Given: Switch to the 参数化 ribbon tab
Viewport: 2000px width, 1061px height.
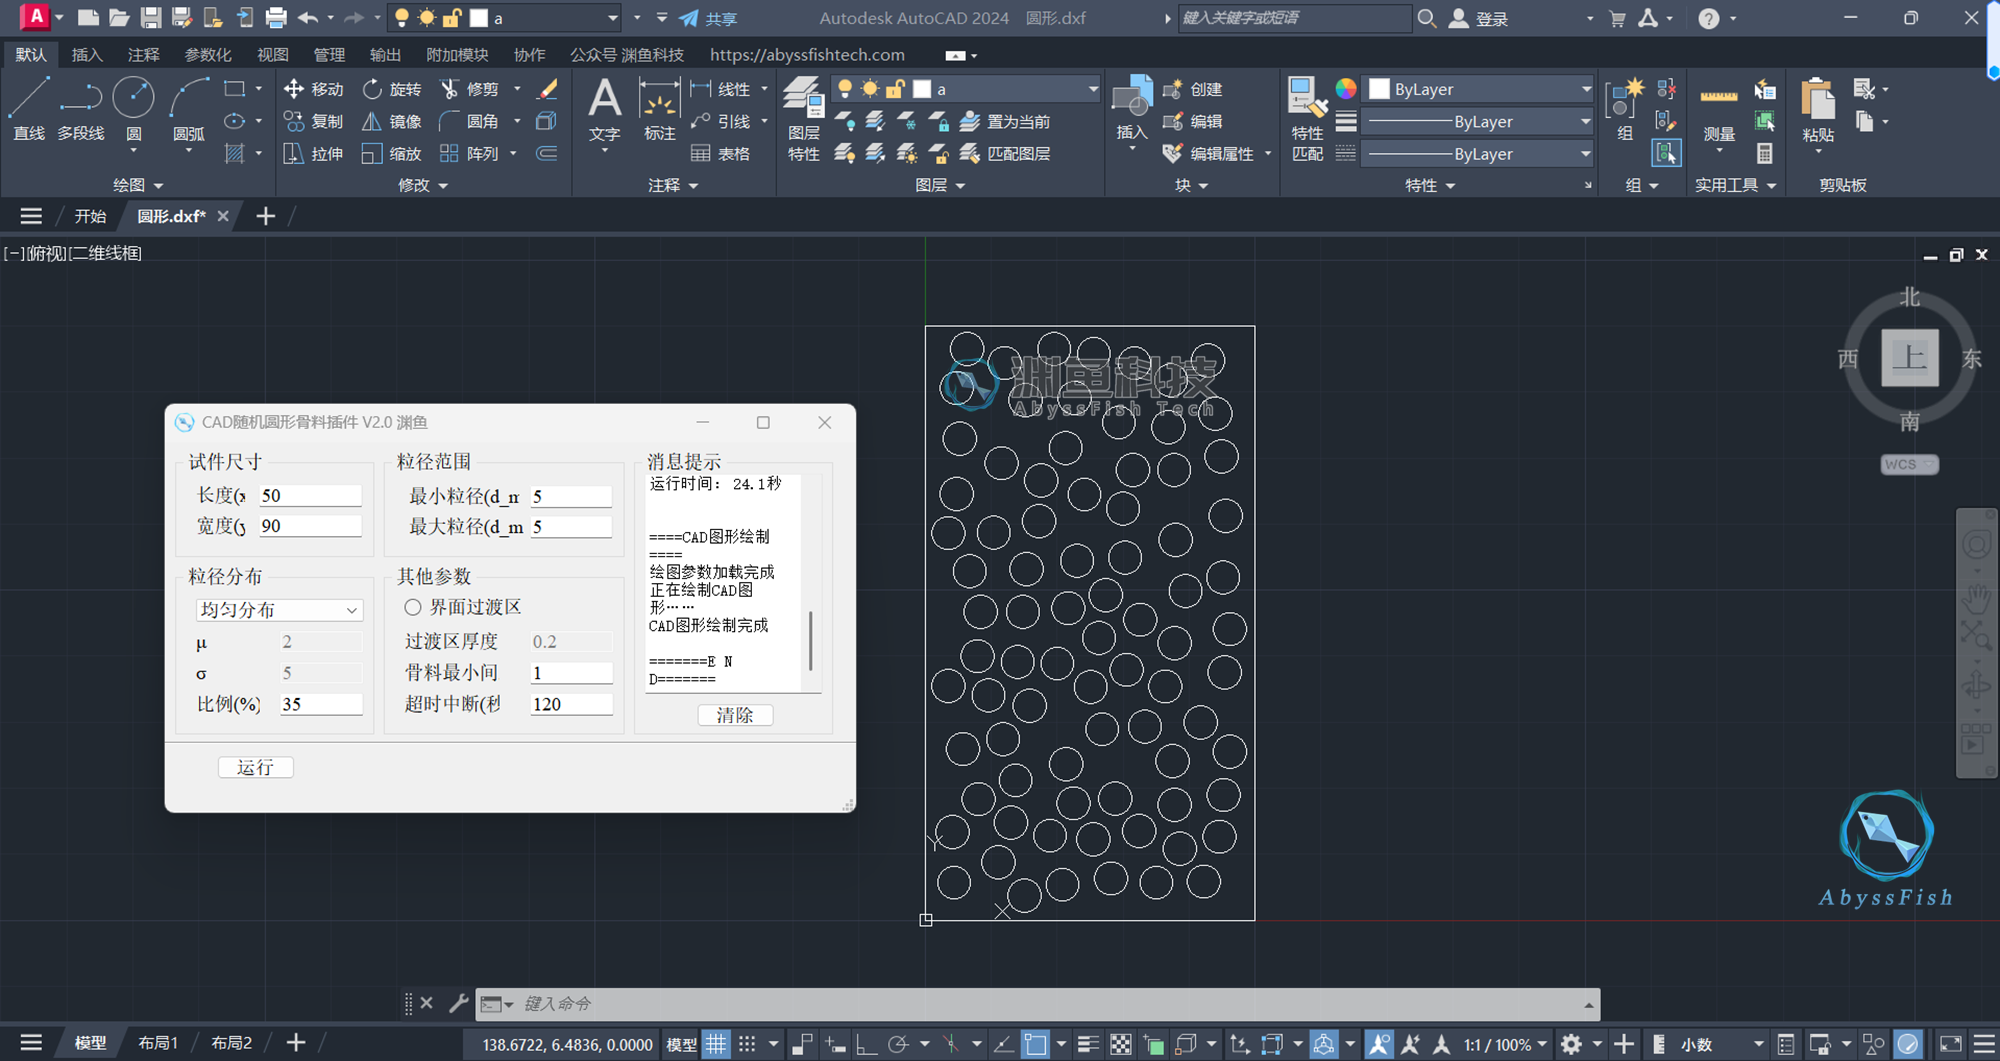Looking at the screenshot, I should click(208, 55).
